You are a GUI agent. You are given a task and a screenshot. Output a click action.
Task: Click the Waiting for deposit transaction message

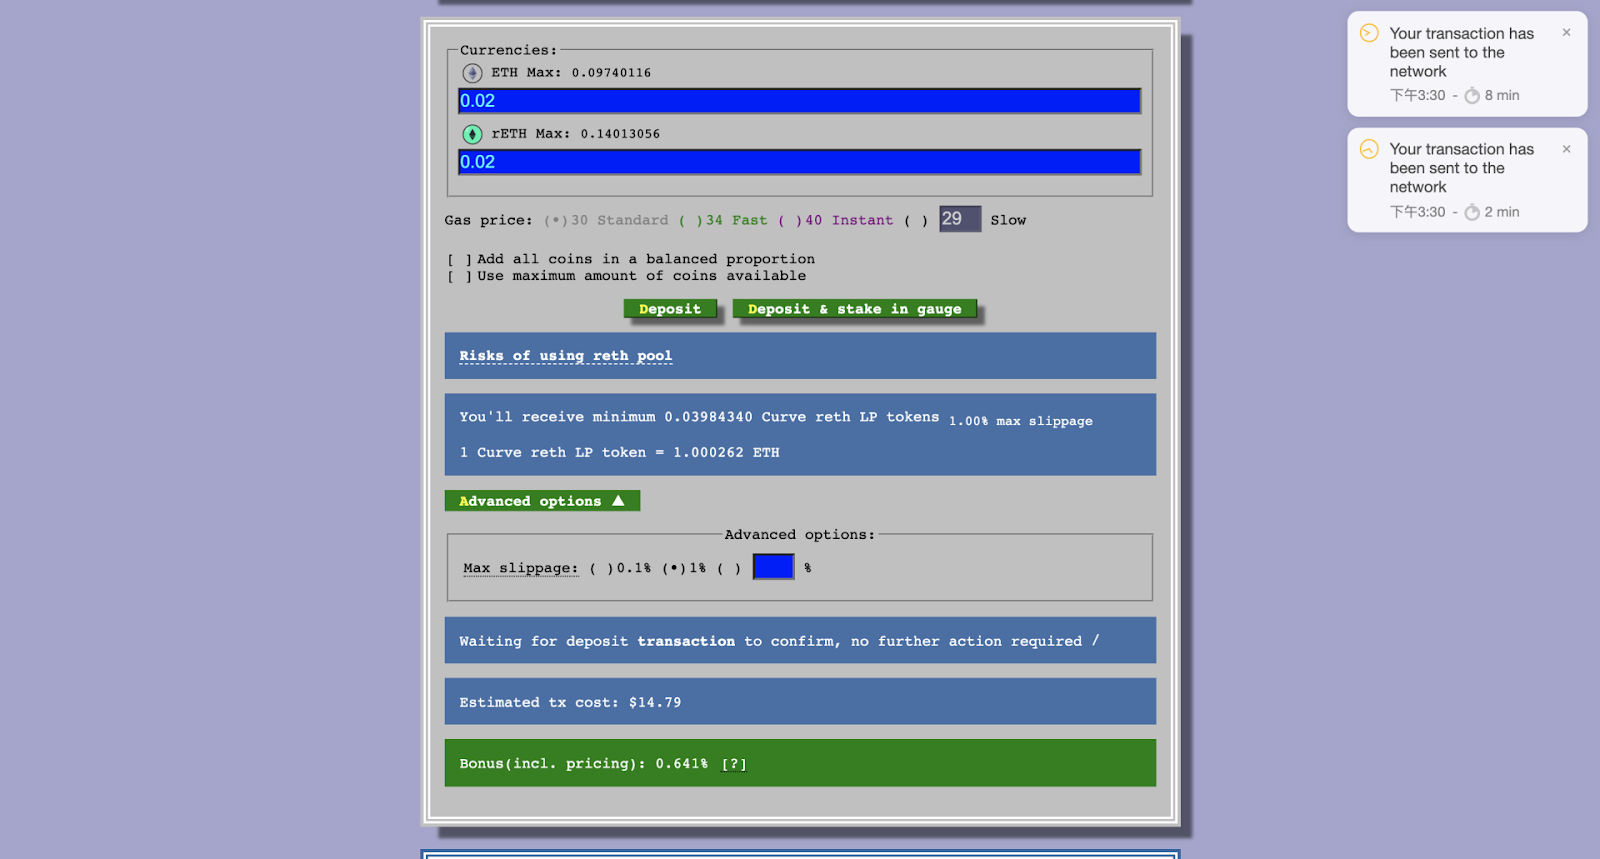[779, 641]
